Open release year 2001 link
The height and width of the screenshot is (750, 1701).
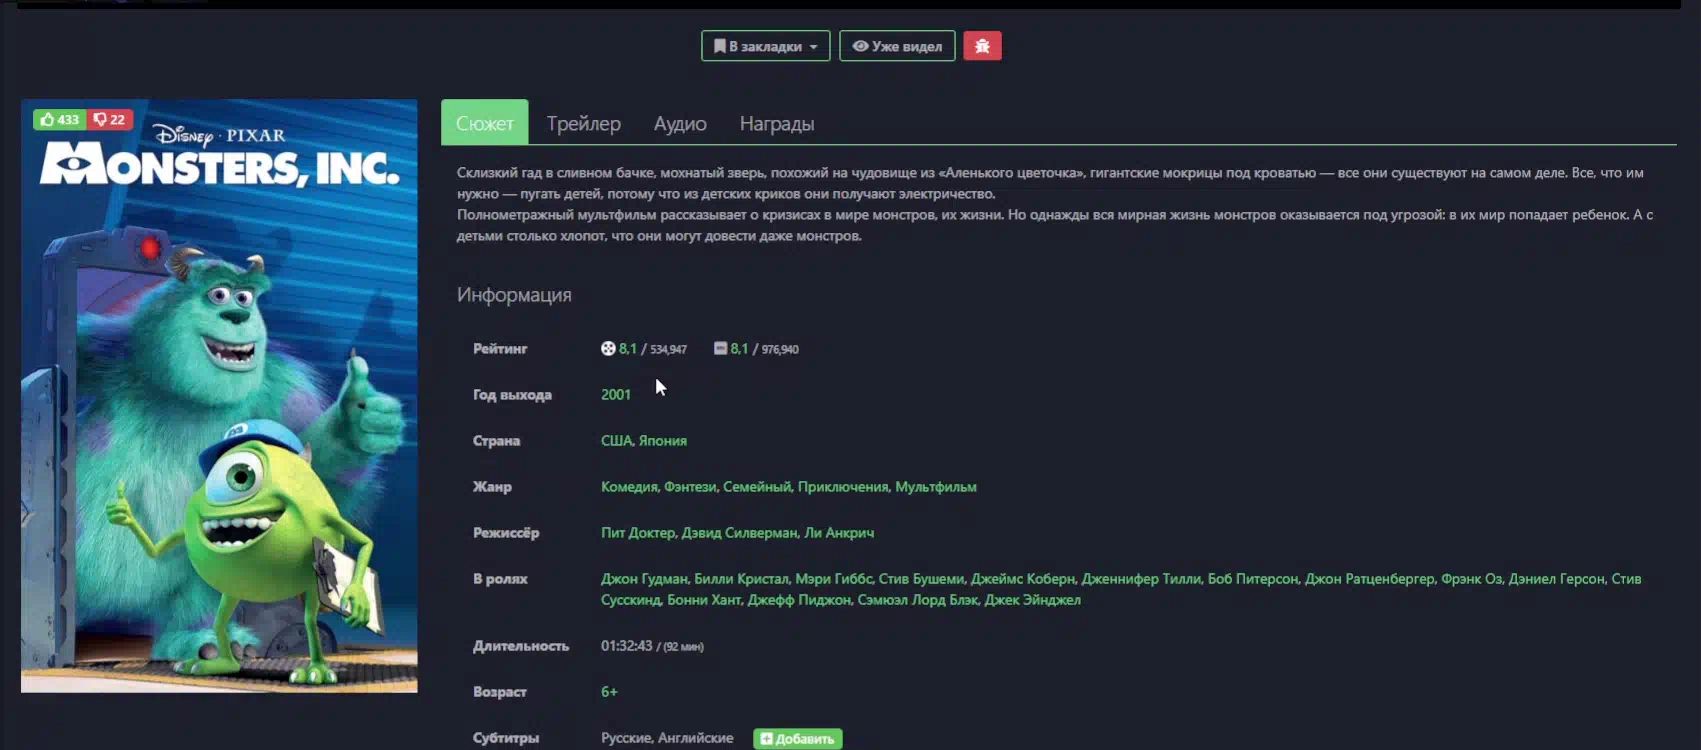pyautogui.click(x=616, y=395)
